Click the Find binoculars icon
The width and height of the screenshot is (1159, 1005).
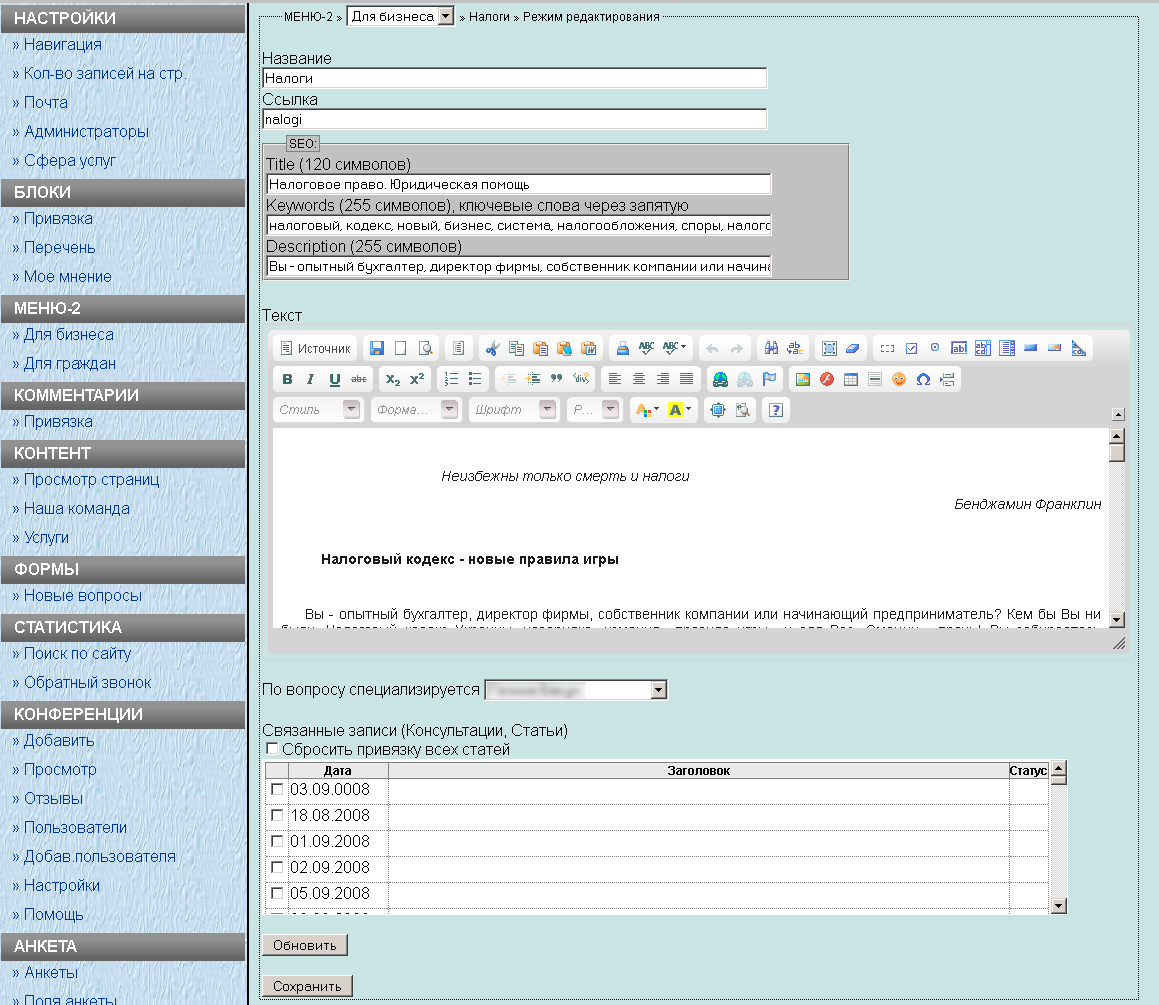coord(771,348)
